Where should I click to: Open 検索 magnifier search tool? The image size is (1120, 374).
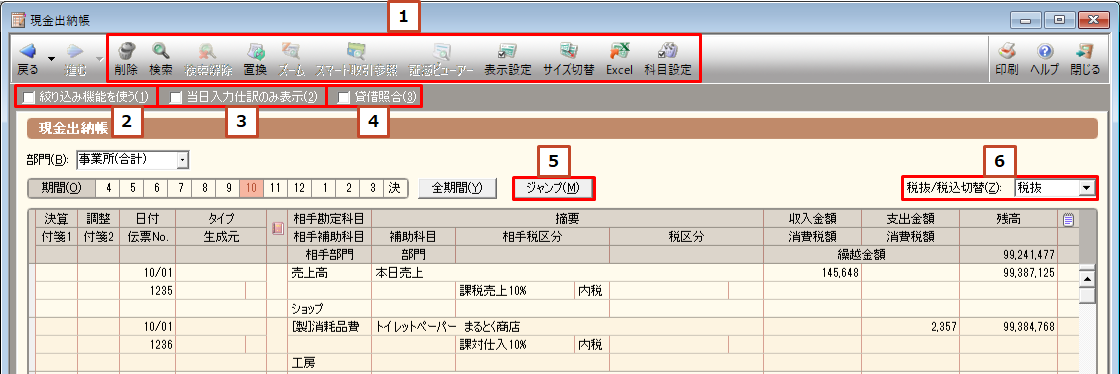[x=161, y=58]
